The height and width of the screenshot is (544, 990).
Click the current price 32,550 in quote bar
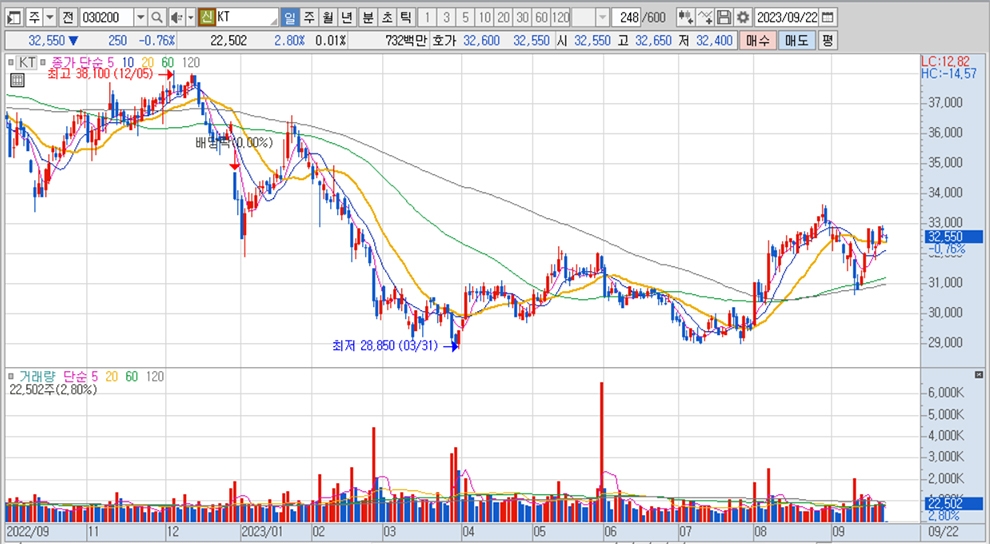coord(47,41)
